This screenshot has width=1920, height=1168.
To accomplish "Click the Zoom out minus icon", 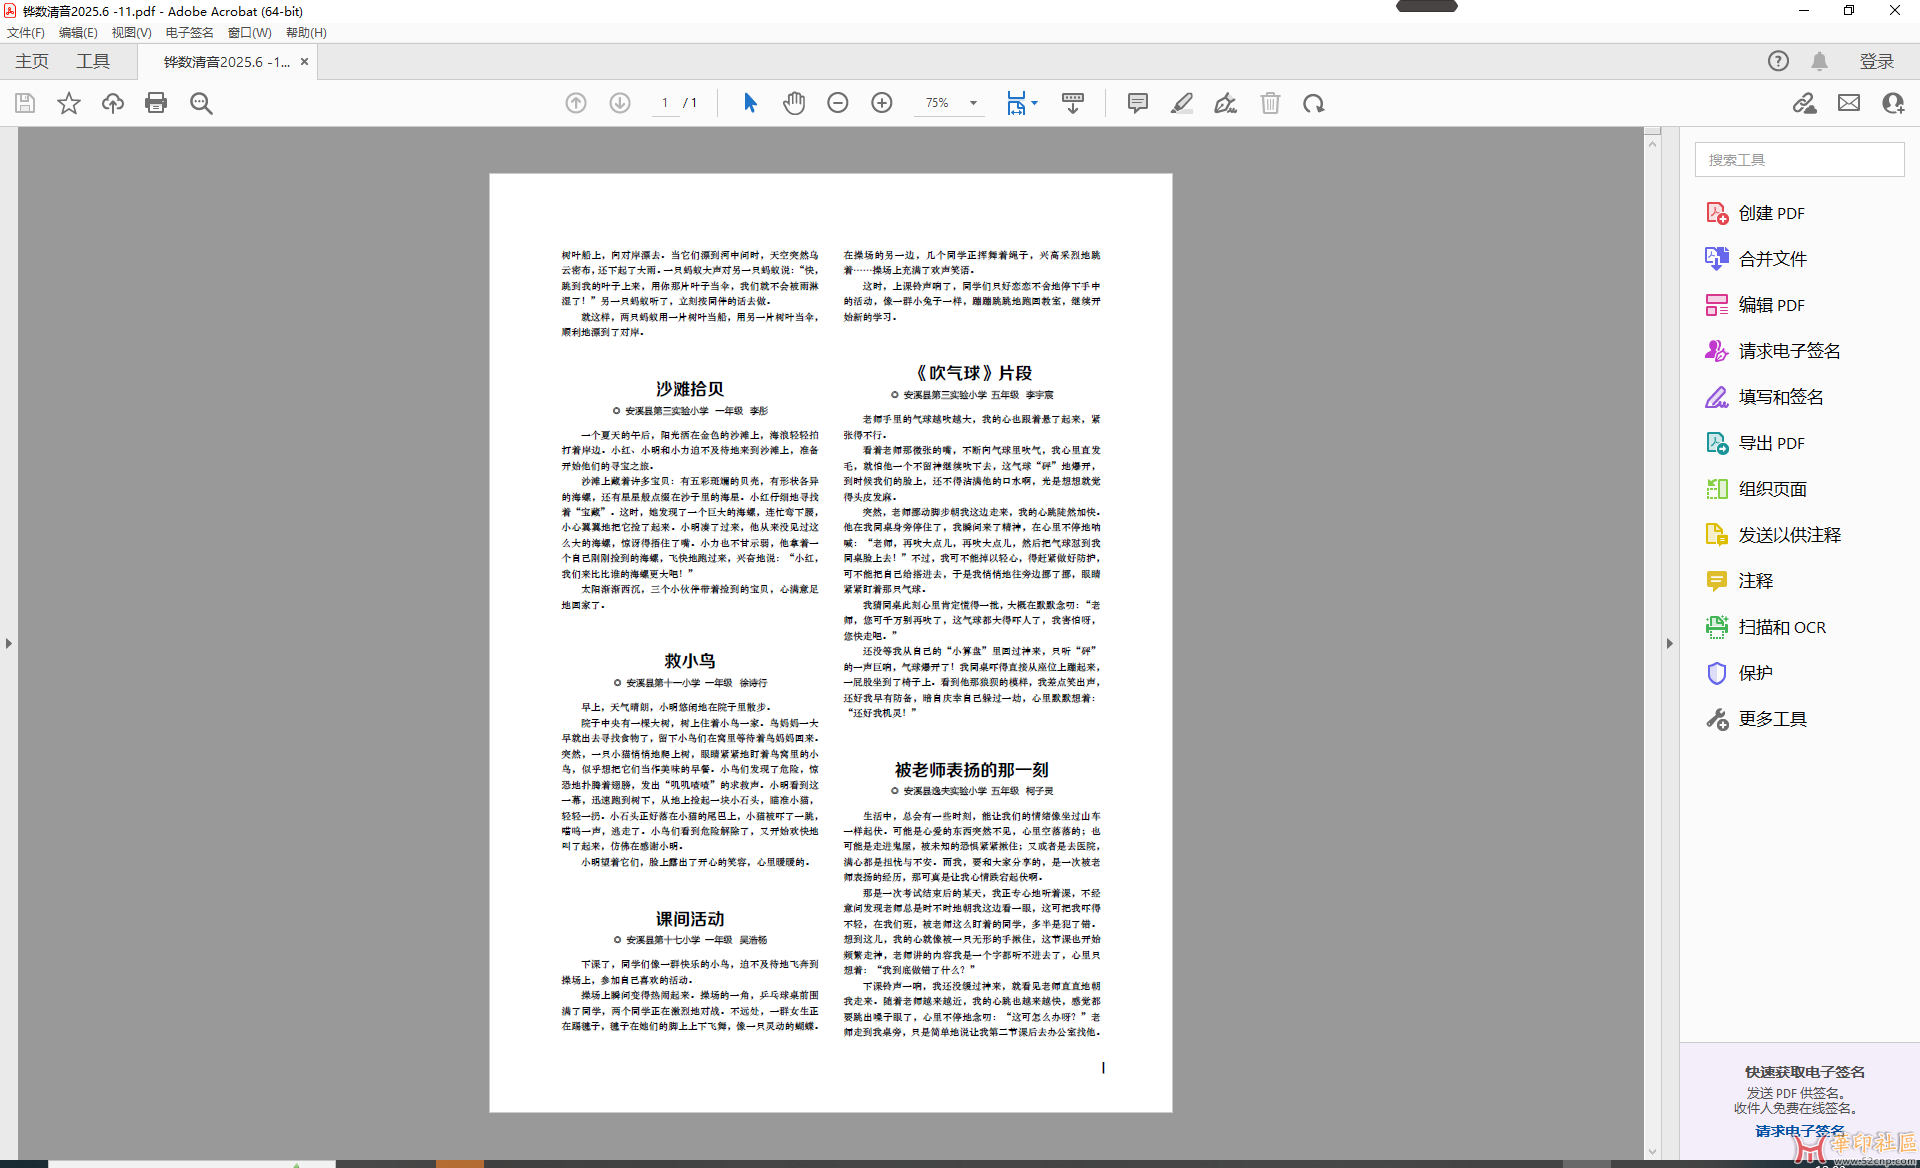I will 838,103.
